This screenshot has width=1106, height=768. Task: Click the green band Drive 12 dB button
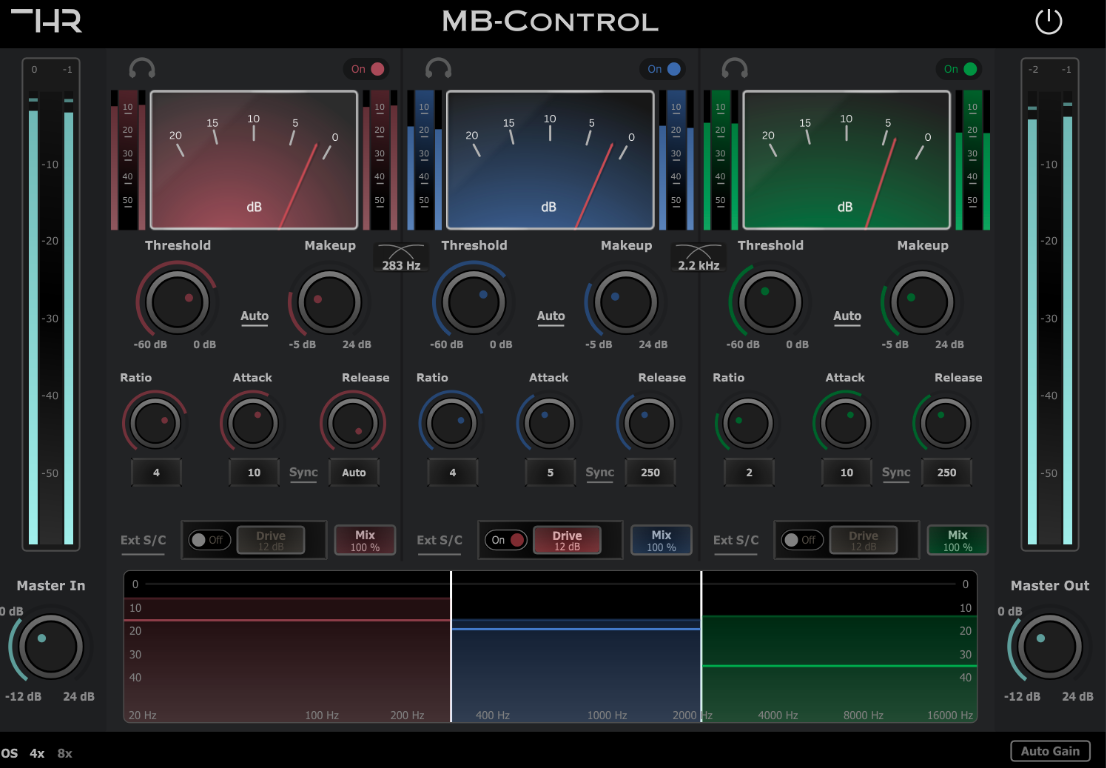(863, 540)
